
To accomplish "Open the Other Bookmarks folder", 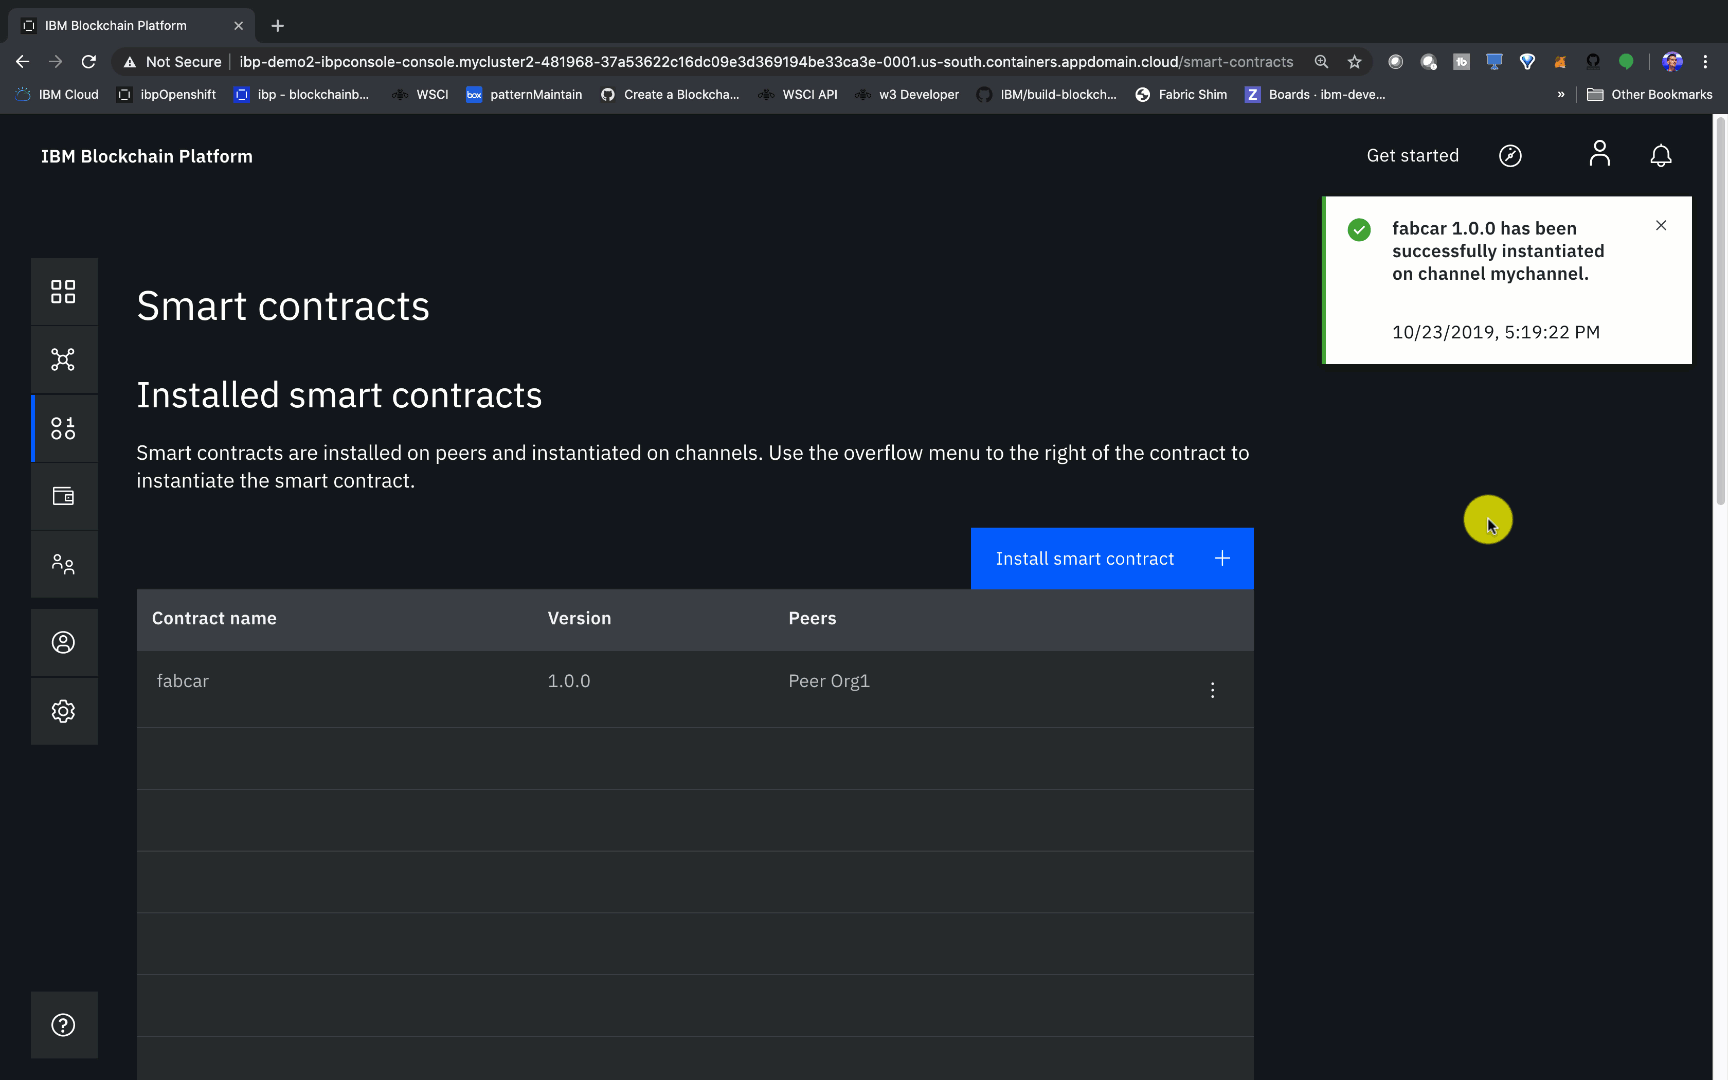I will pos(1650,95).
